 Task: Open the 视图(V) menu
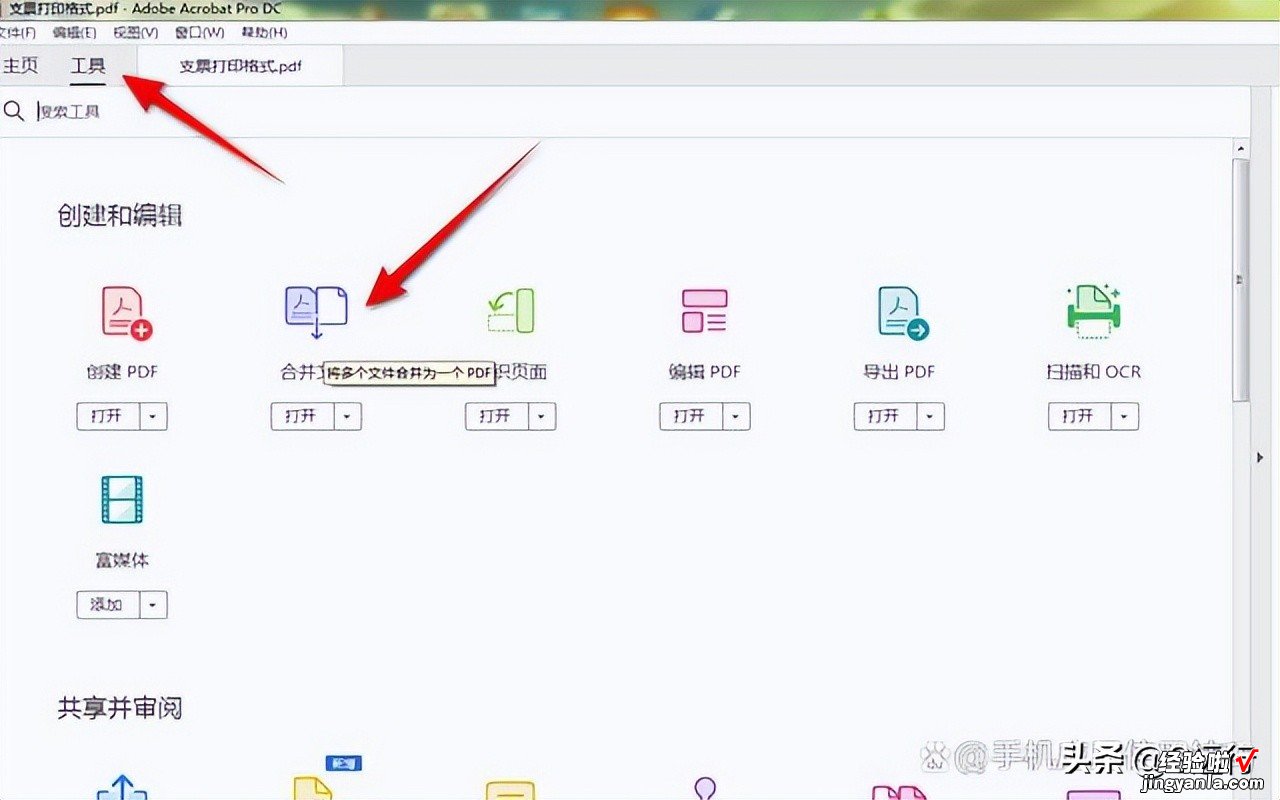click(135, 32)
